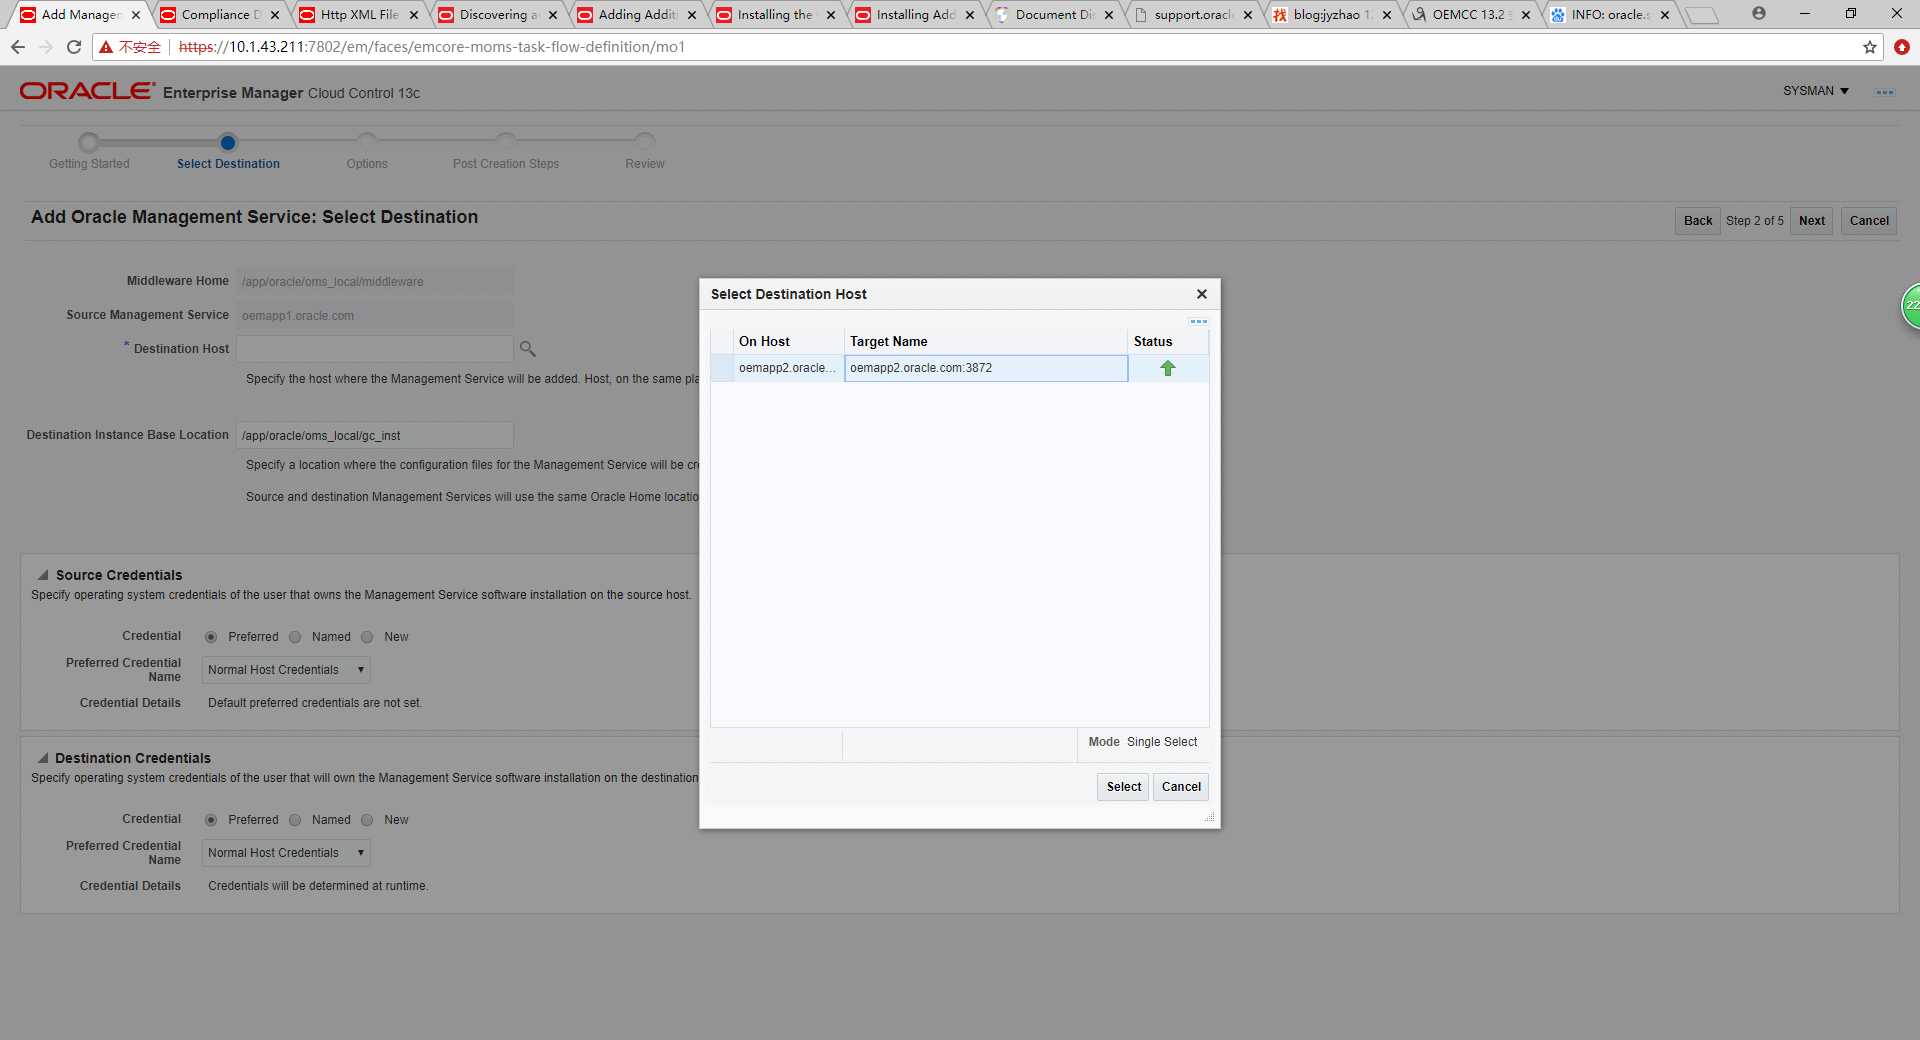1920x1040 pixels.
Task: Open the dialog's blue dots options menu
Action: [x=1198, y=321]
